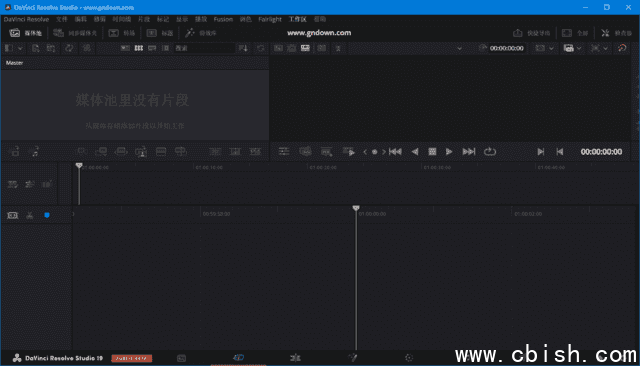Click the Relink media chain icon

(87, 48)
